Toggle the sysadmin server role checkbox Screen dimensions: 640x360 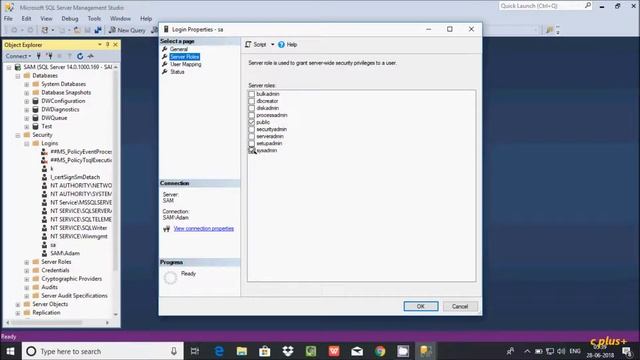pyautogui.click(x=251, y=151)
